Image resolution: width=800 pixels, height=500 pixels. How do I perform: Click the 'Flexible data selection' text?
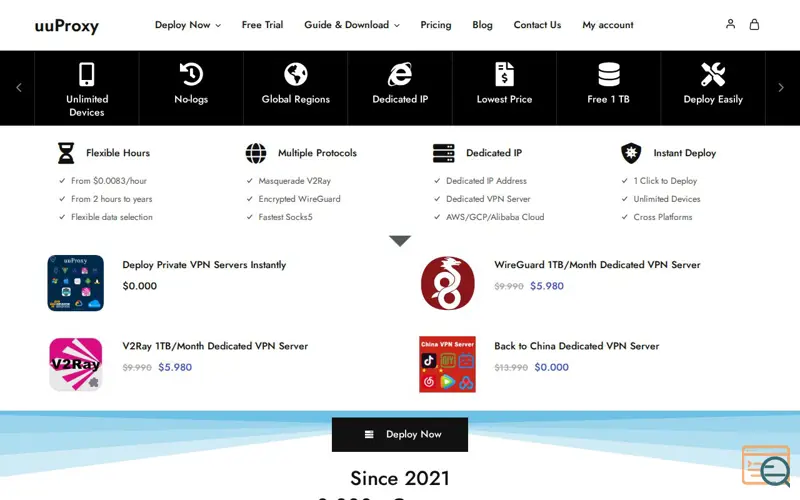point(112,217)
